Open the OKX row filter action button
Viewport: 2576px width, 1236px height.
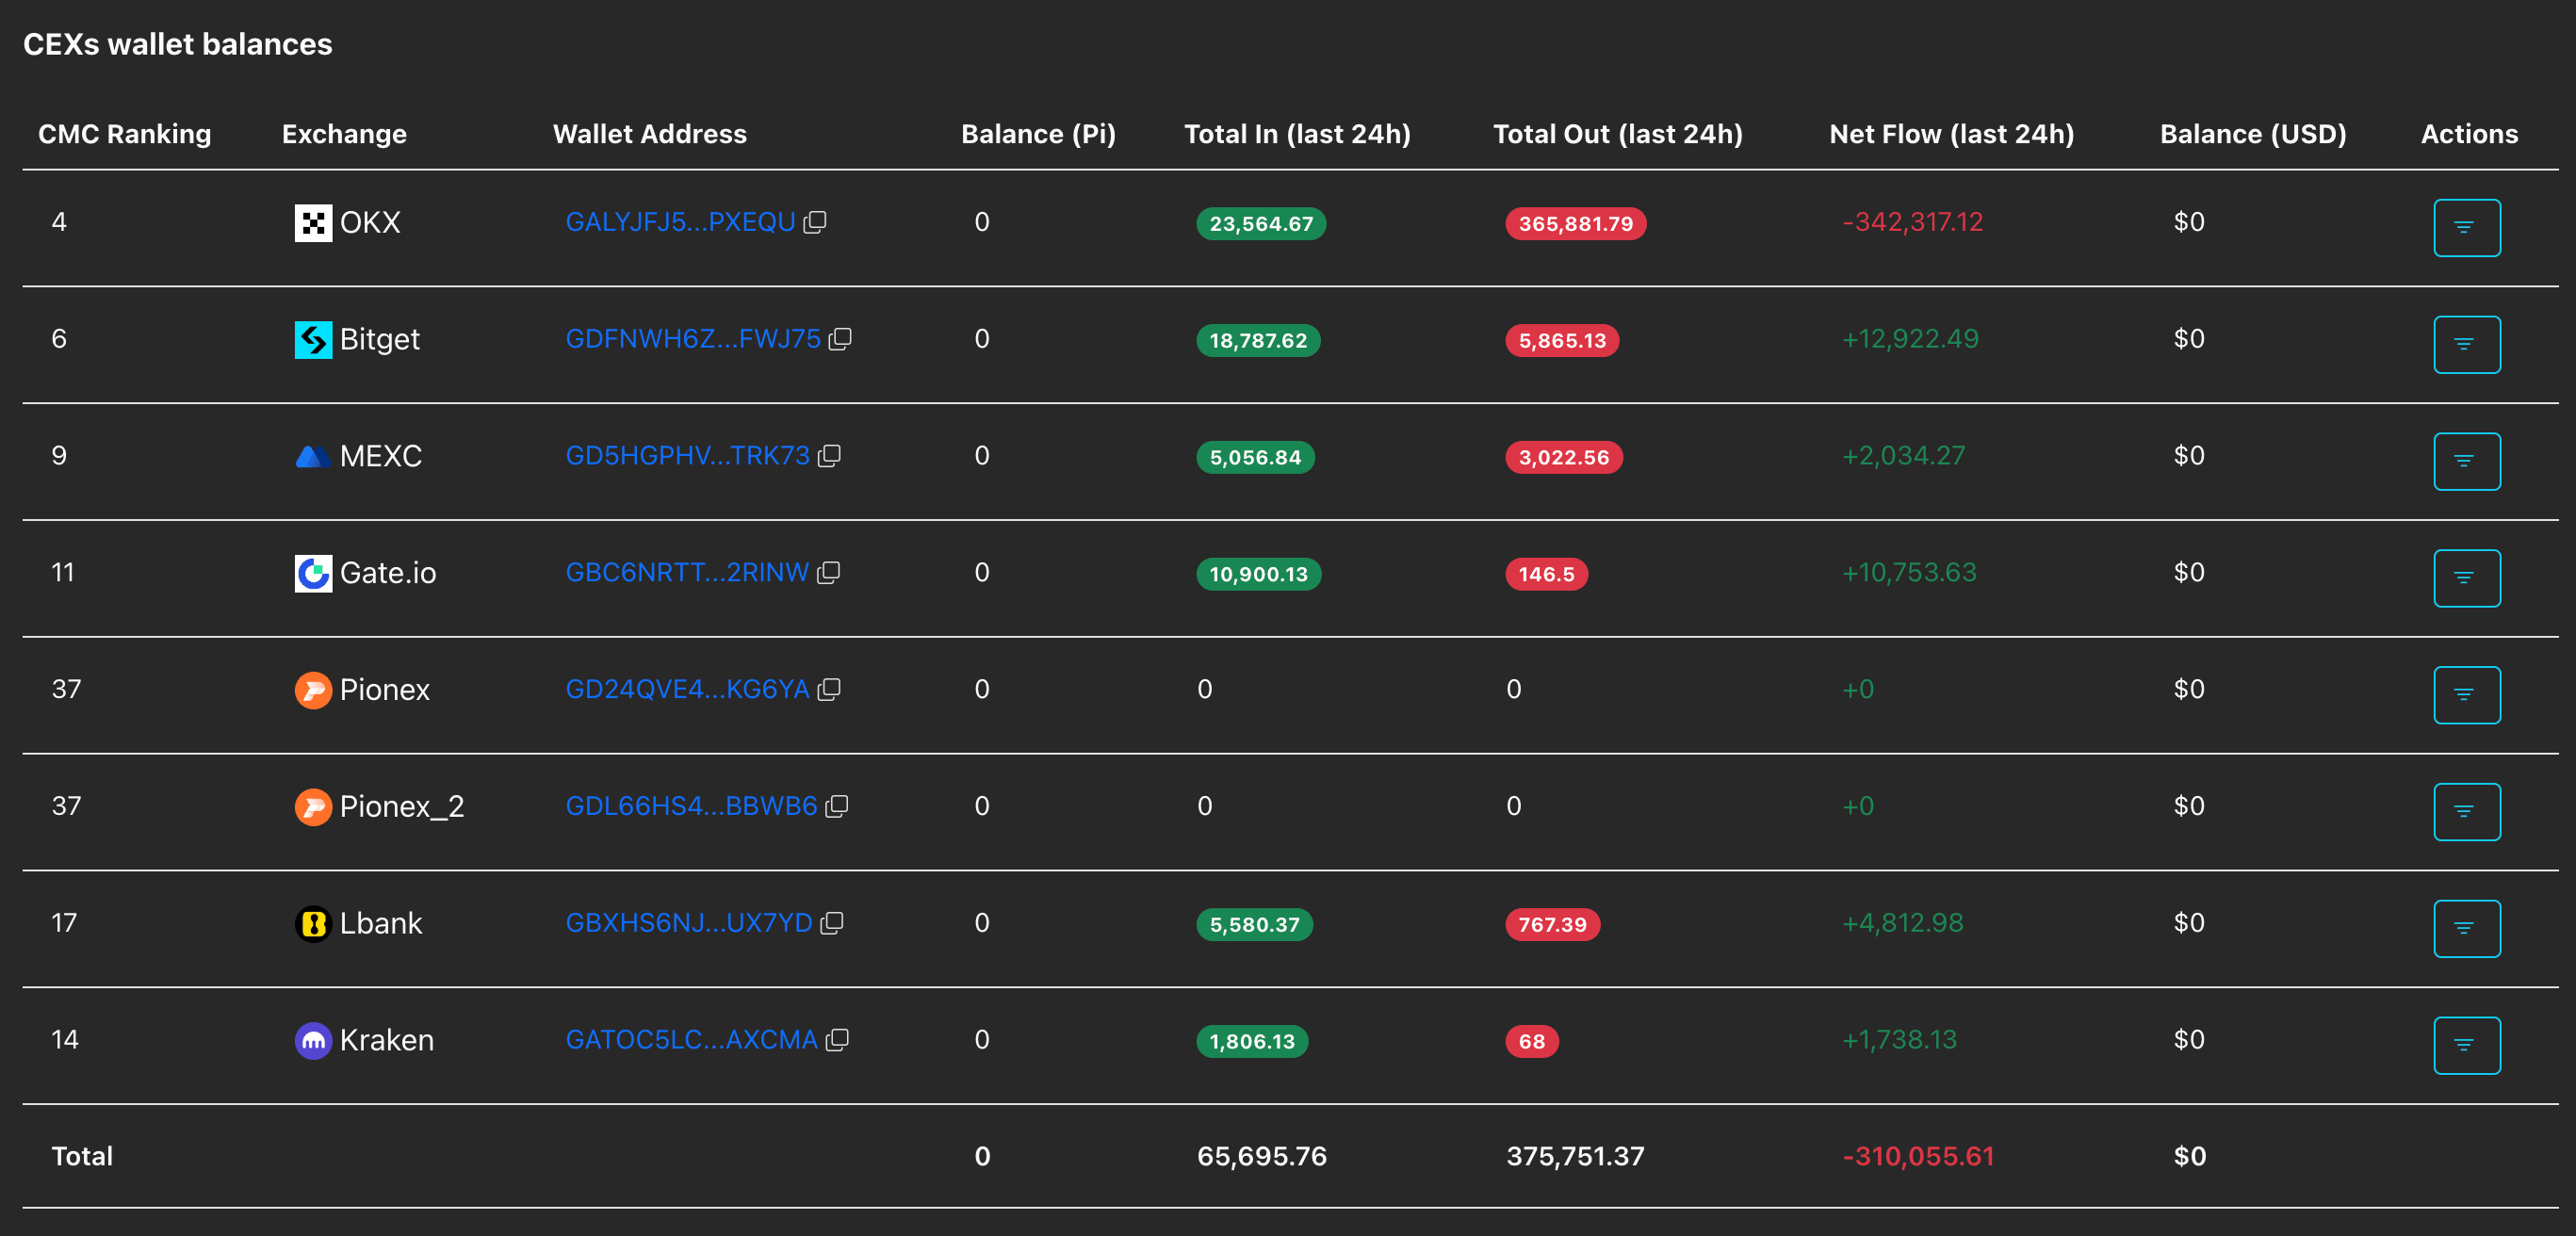[x=2466, y=228]
